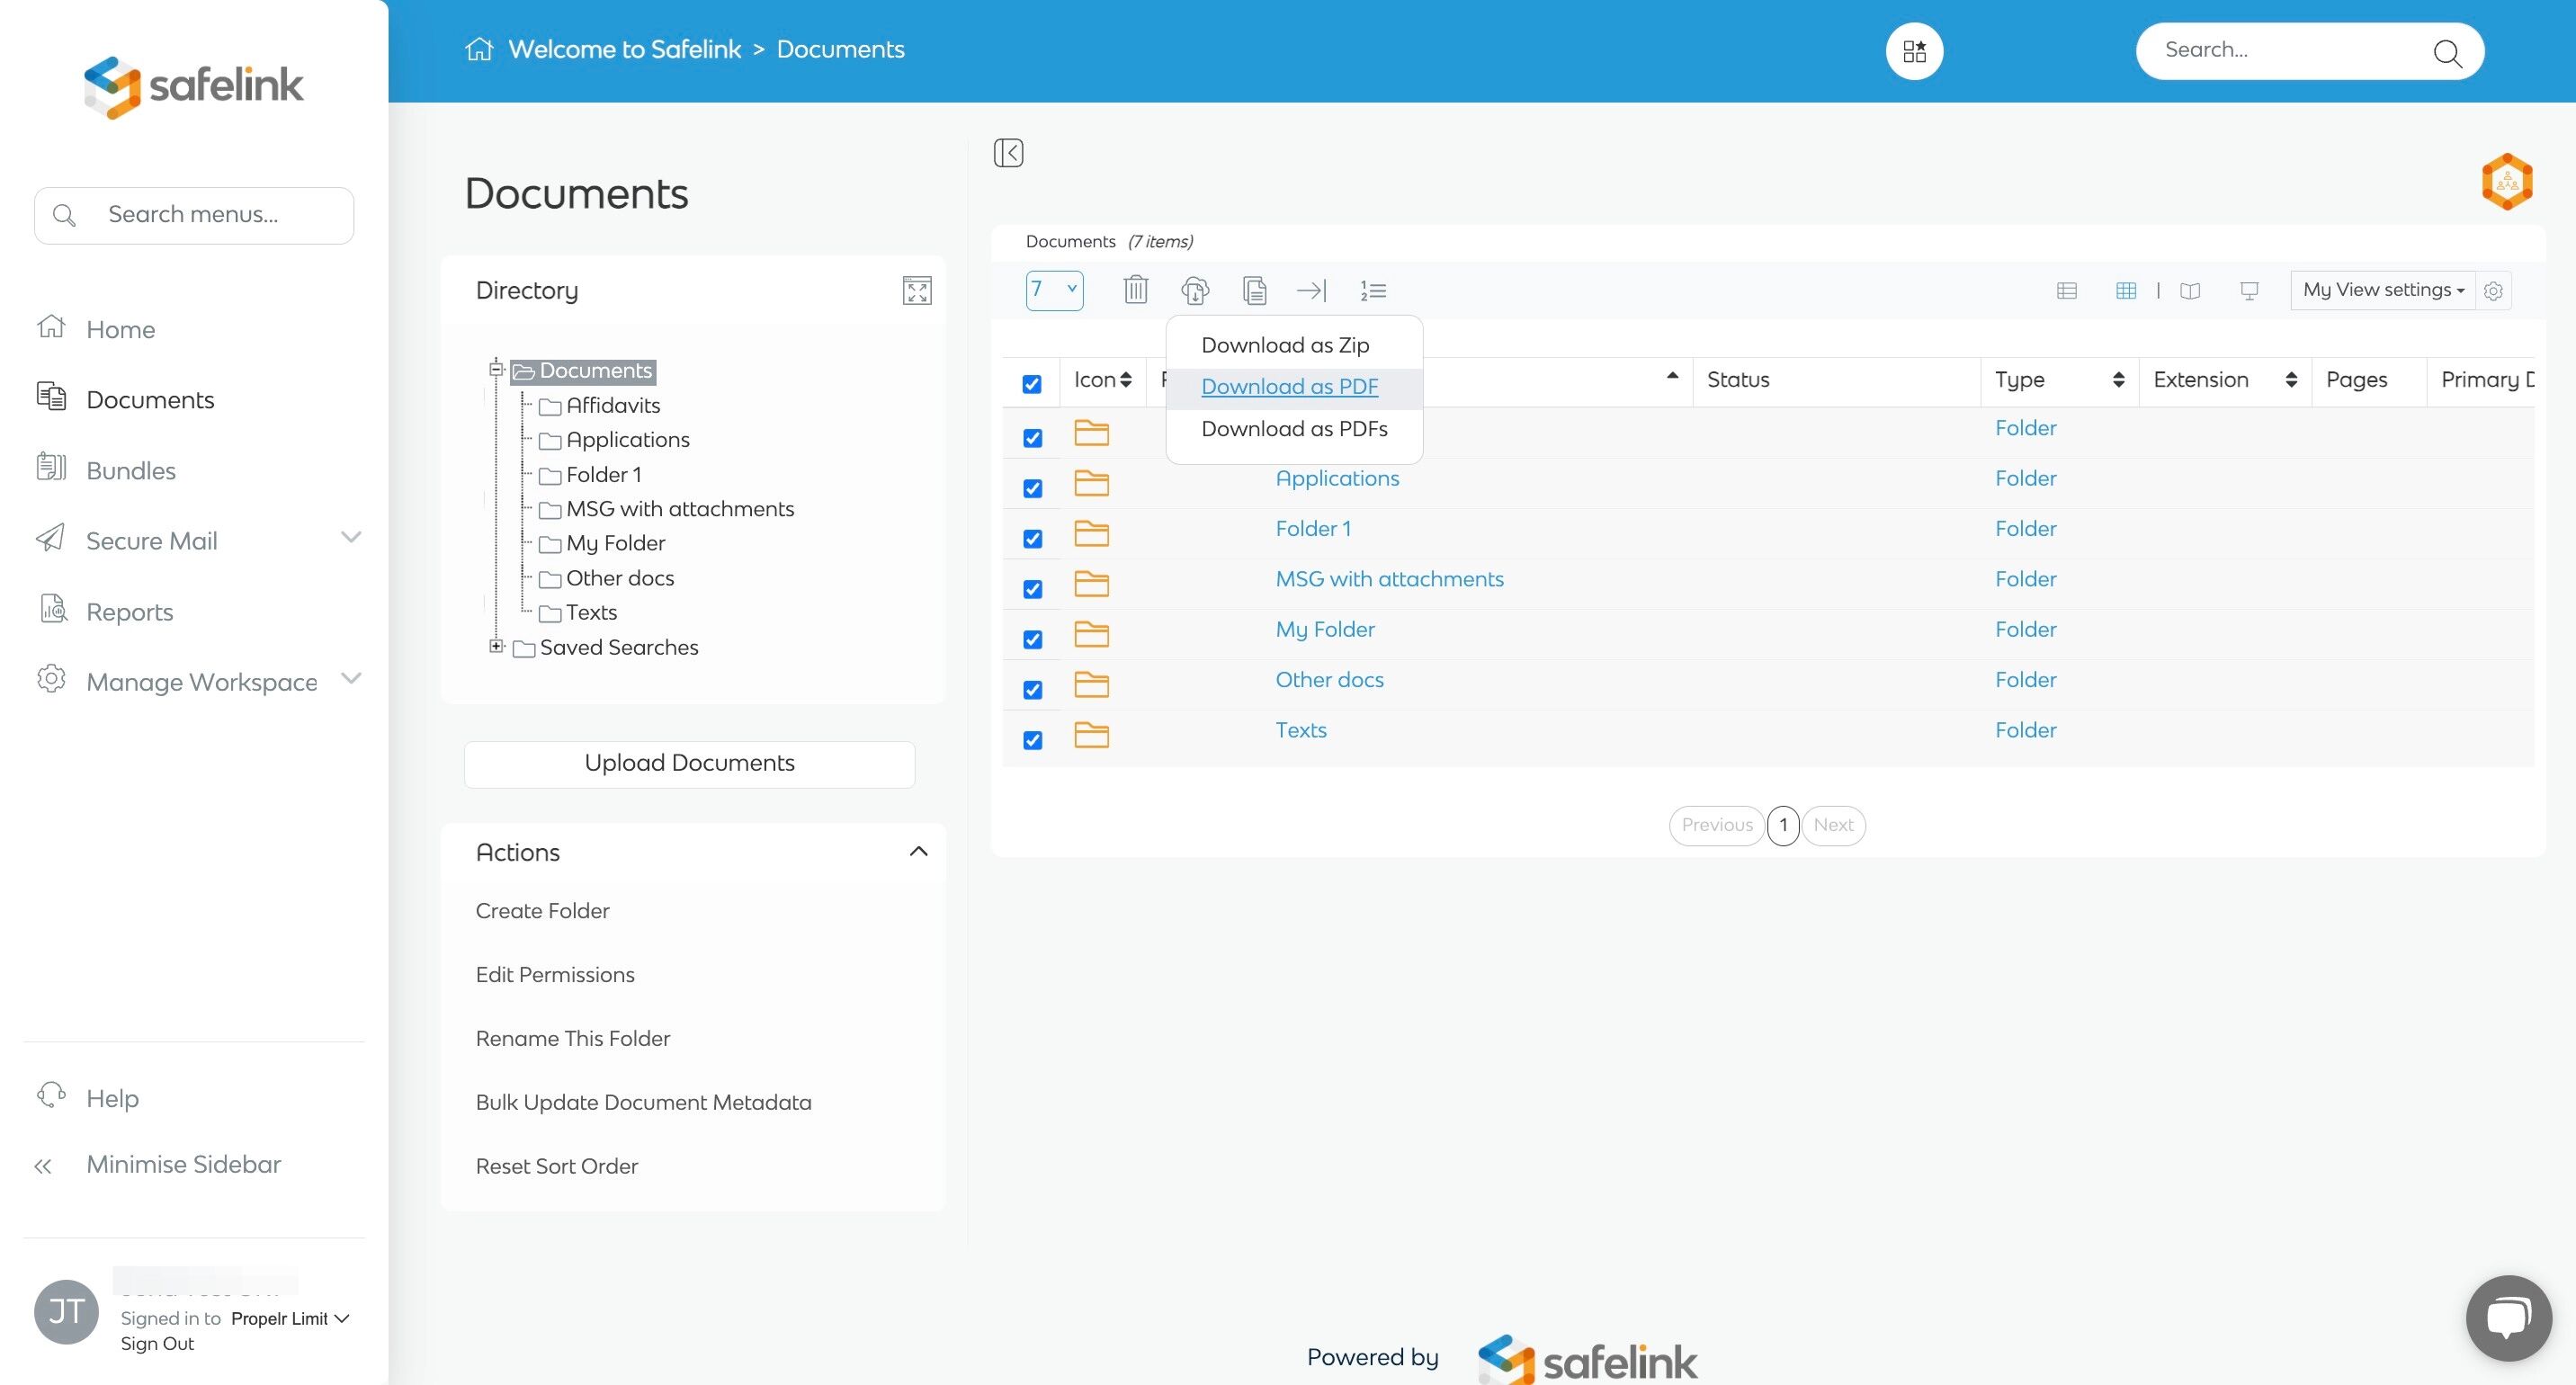2576x1385 pixels.
Task: Uncheck the Folder 1 row checkbox
Action: 1032,539
